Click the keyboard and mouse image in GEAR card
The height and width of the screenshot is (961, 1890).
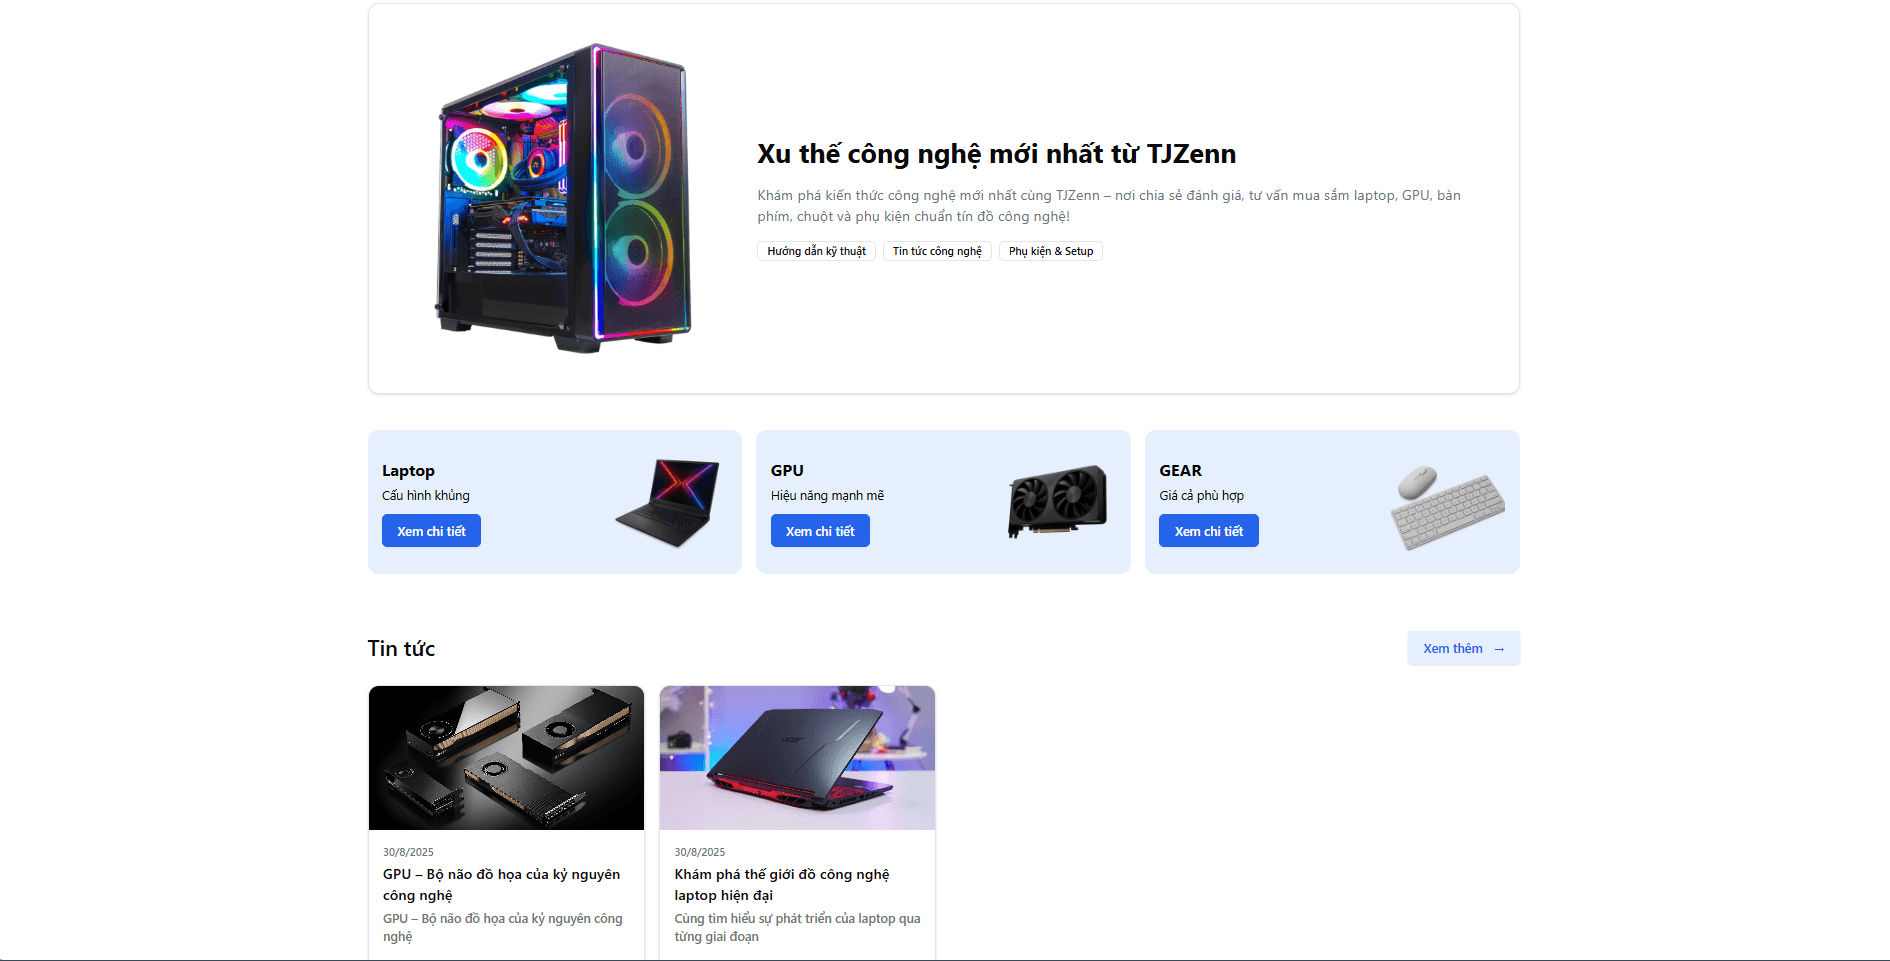tap(1447, 507)
